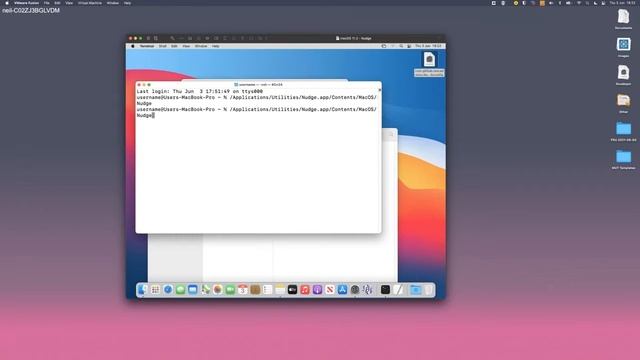
Task: Open the host Apple menu
Action: [7, 3]
